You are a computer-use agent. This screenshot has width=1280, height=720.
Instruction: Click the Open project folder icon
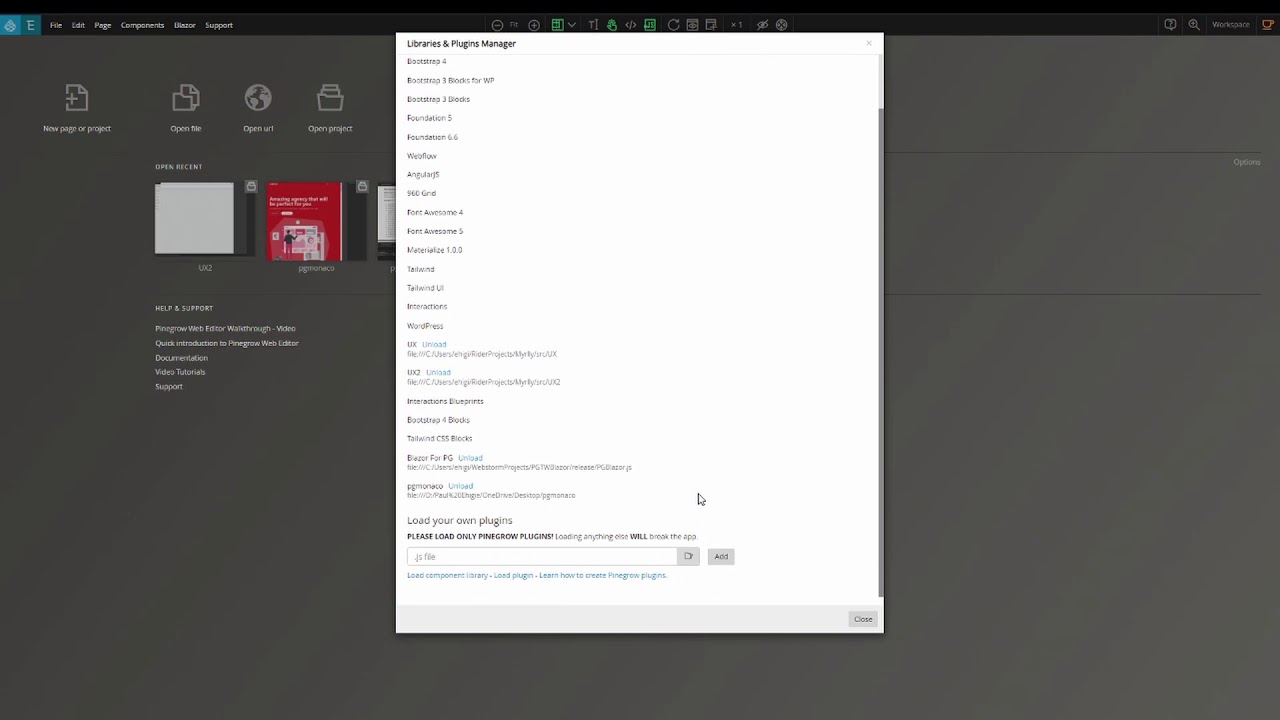[x=330, y=98]
